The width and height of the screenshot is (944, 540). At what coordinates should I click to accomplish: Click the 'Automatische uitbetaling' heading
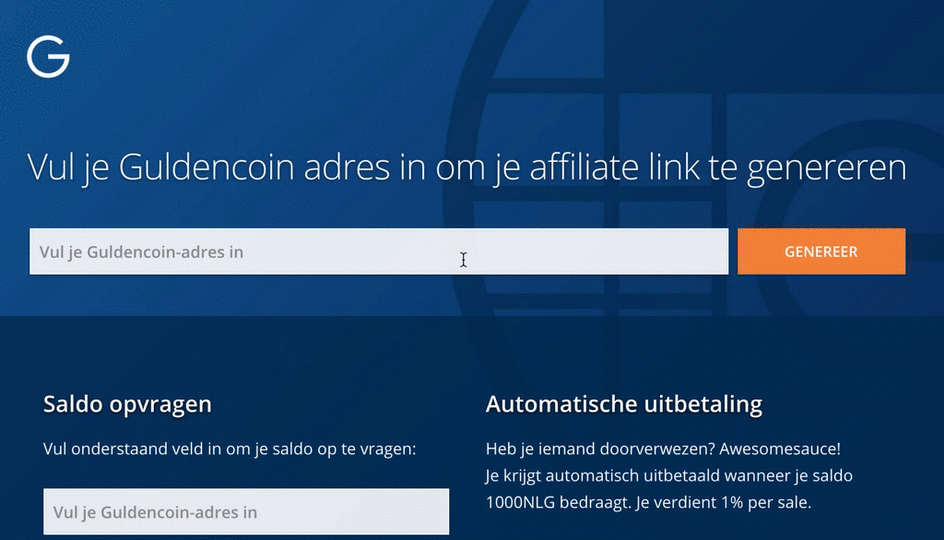pos(624,404)
